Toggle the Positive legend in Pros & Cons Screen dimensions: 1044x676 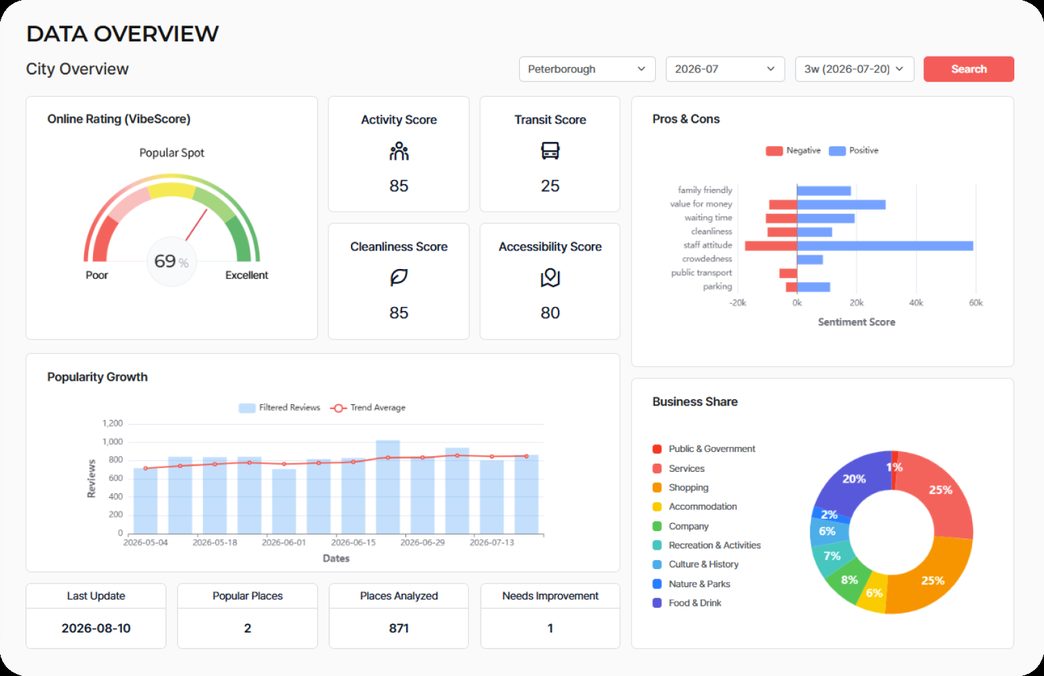point(854,151)
